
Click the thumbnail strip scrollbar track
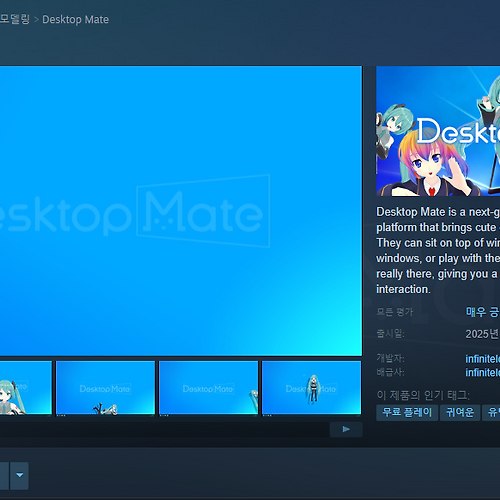coord(165,429)
